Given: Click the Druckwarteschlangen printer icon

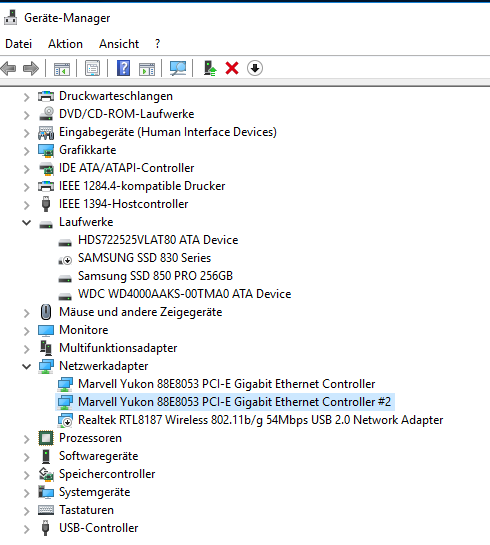Looking at the screenshot, I should coord(46,96).
